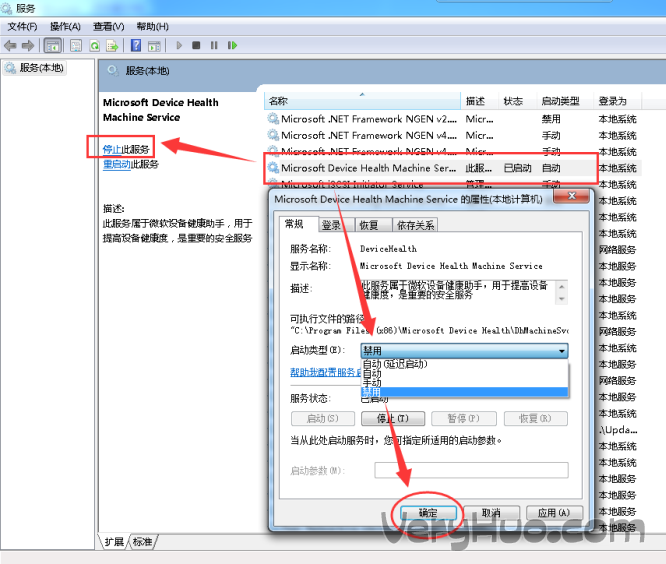Screen dimensions: 666x564
Task: Open the 查看(V) menu
Action: [109, 26]
